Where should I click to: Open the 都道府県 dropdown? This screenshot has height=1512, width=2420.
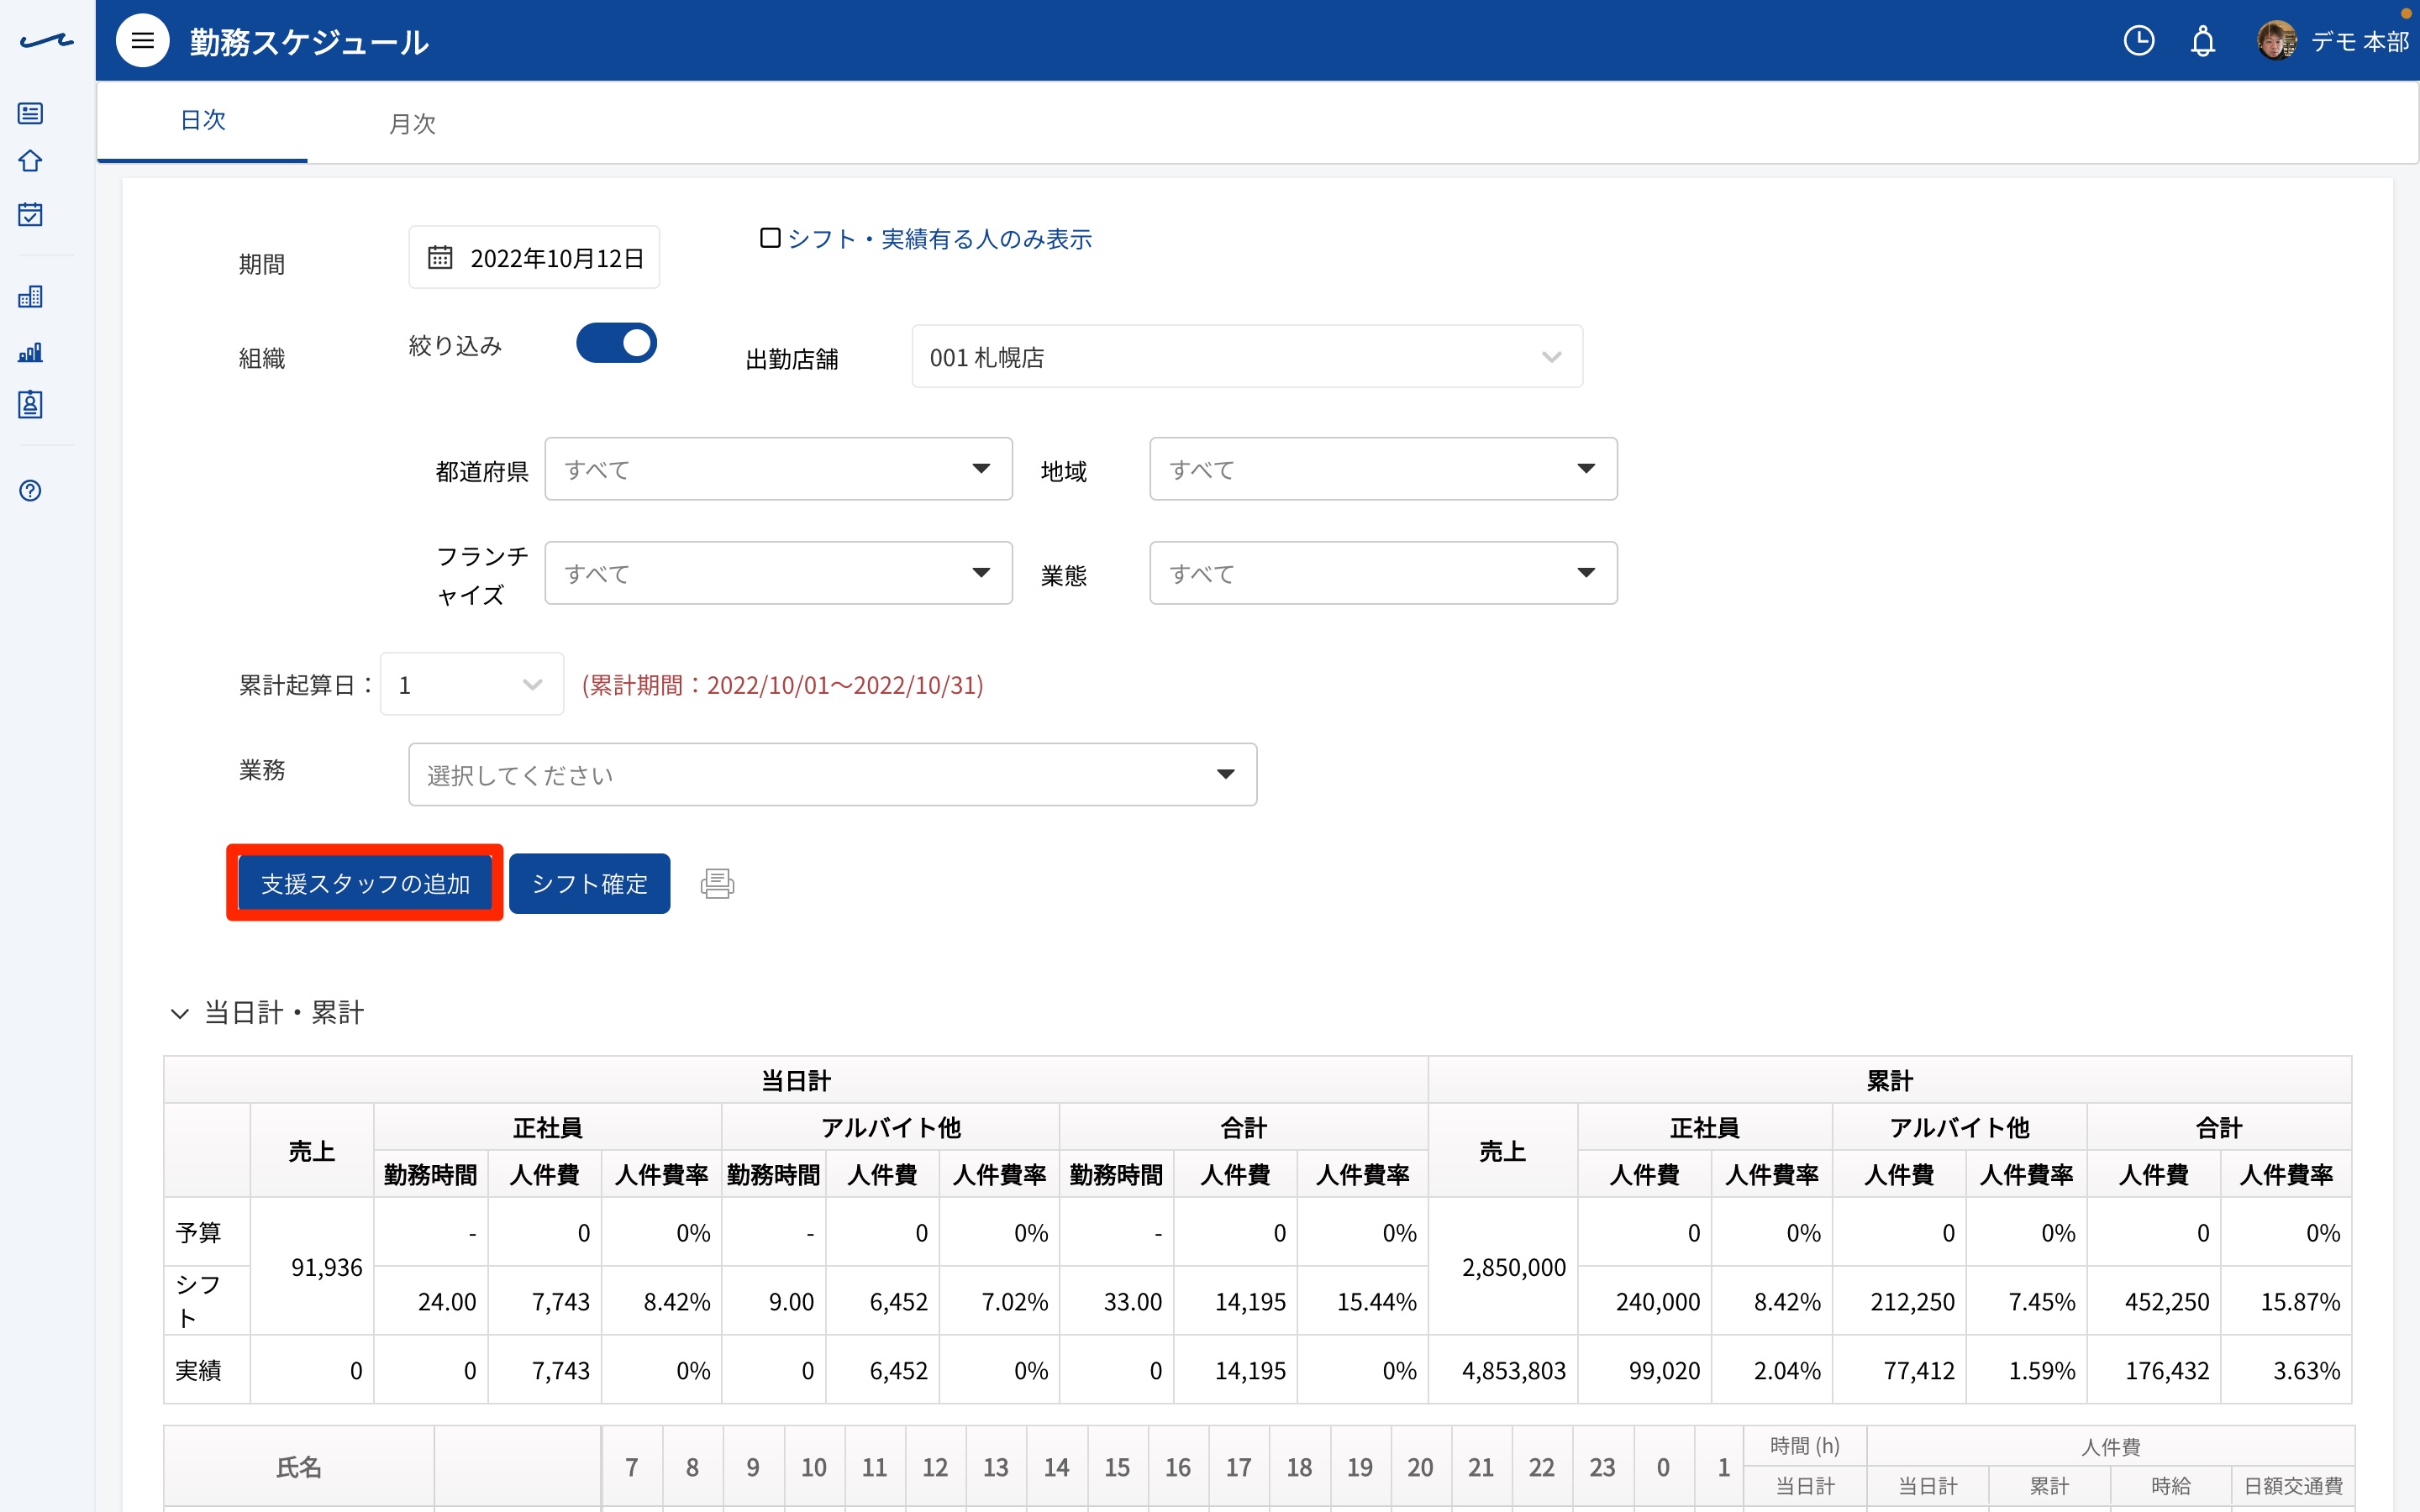[x=778, y=469]
